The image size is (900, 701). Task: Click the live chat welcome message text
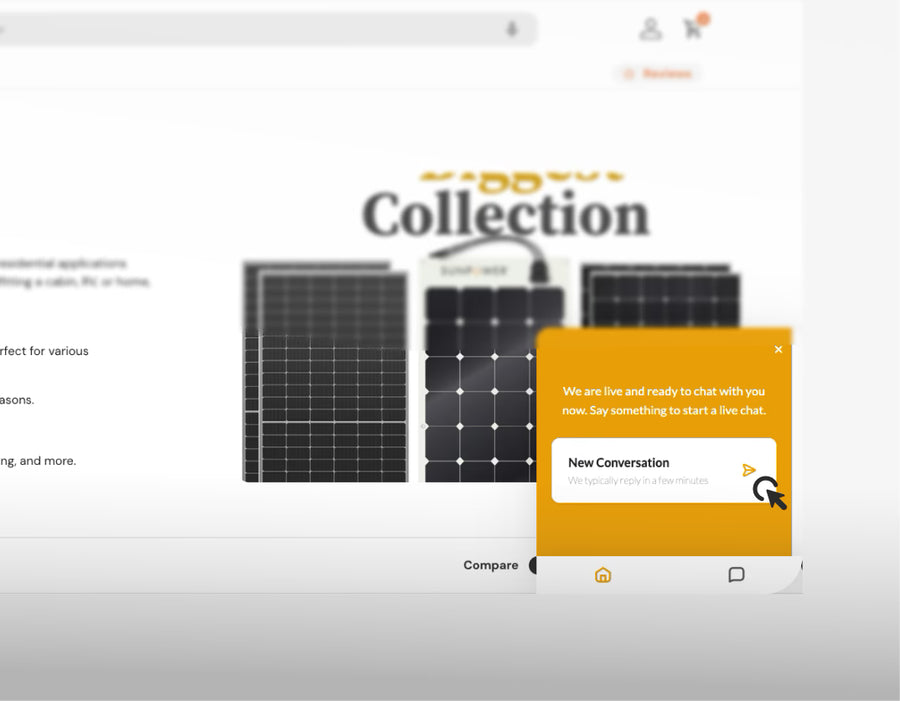click(x=663, y=400)
